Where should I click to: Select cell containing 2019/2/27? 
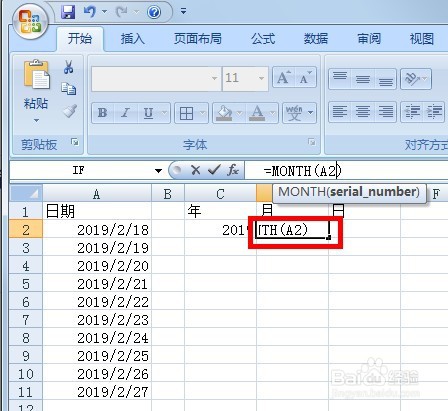click(x=97, y=392)
